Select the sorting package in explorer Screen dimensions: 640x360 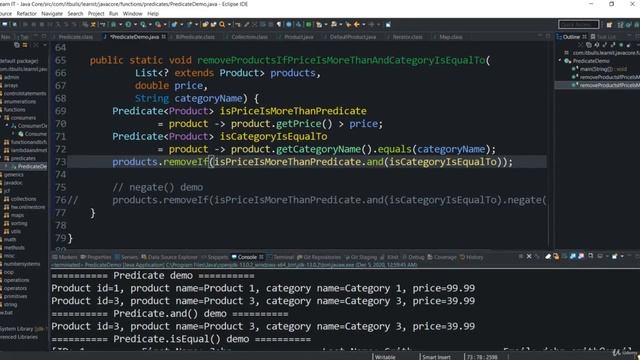19,223
